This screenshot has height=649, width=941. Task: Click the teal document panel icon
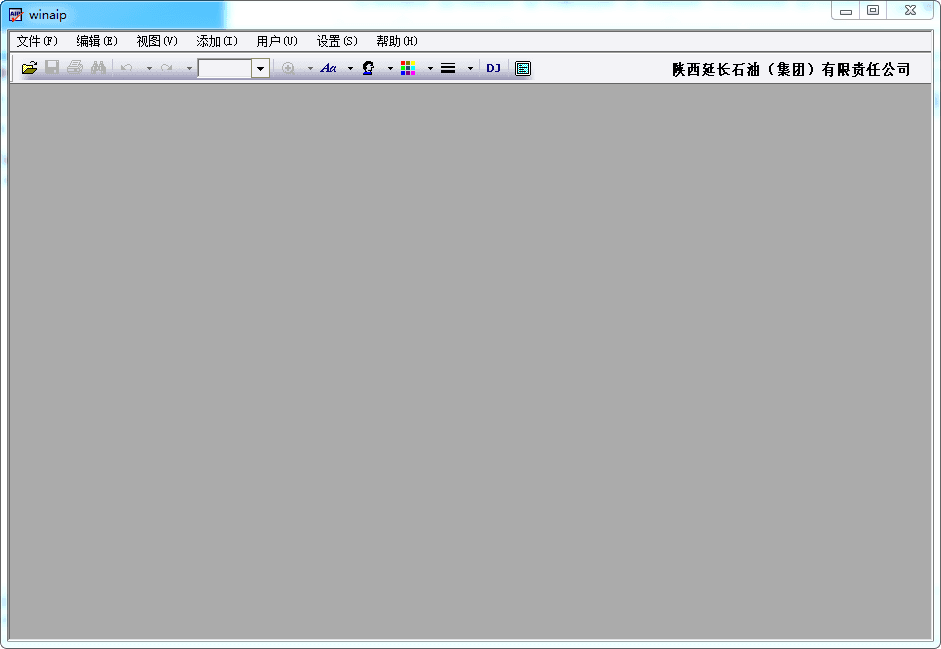tap(523, 68)
